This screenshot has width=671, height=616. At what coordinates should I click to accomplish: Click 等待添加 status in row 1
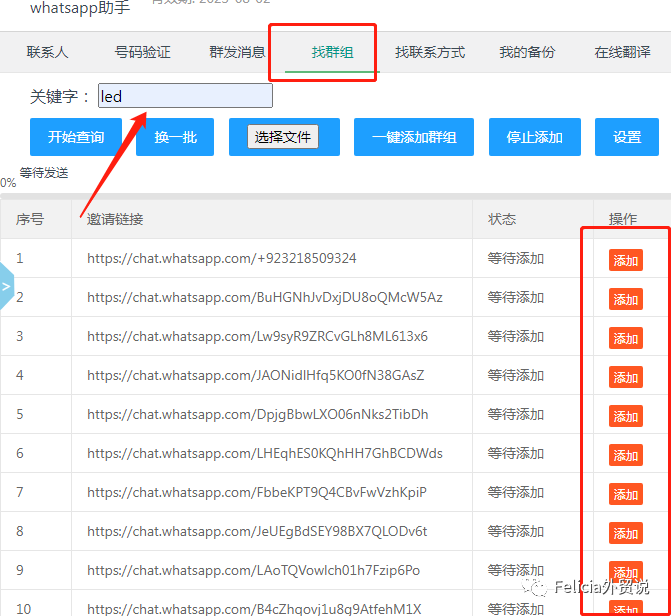(x=516, y=258)
